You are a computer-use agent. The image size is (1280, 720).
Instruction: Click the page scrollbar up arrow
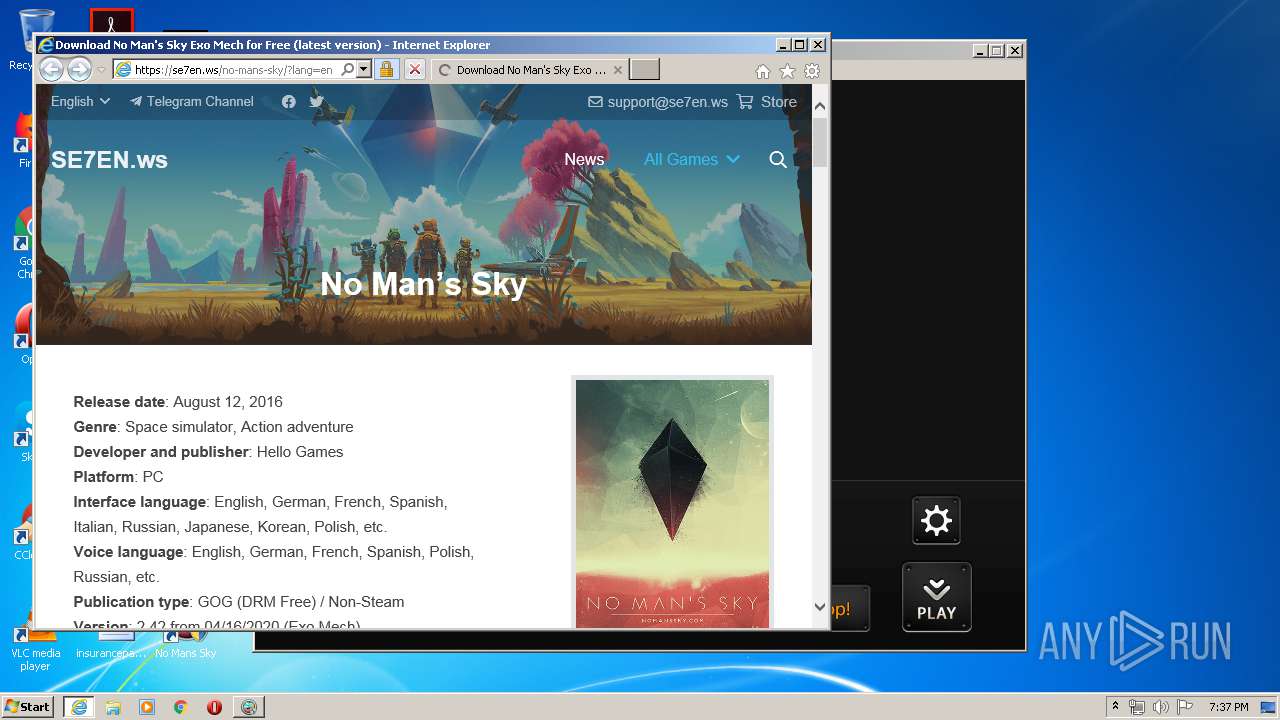[x=820, y=106]
